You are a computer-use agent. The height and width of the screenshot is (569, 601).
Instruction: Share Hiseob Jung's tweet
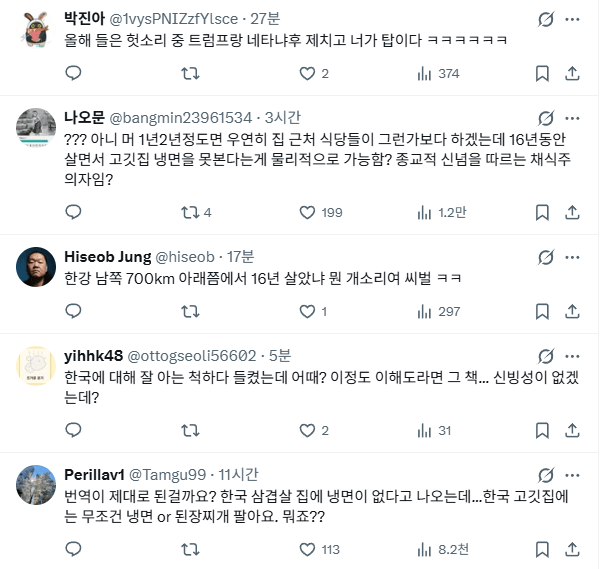tap(573, 312)
